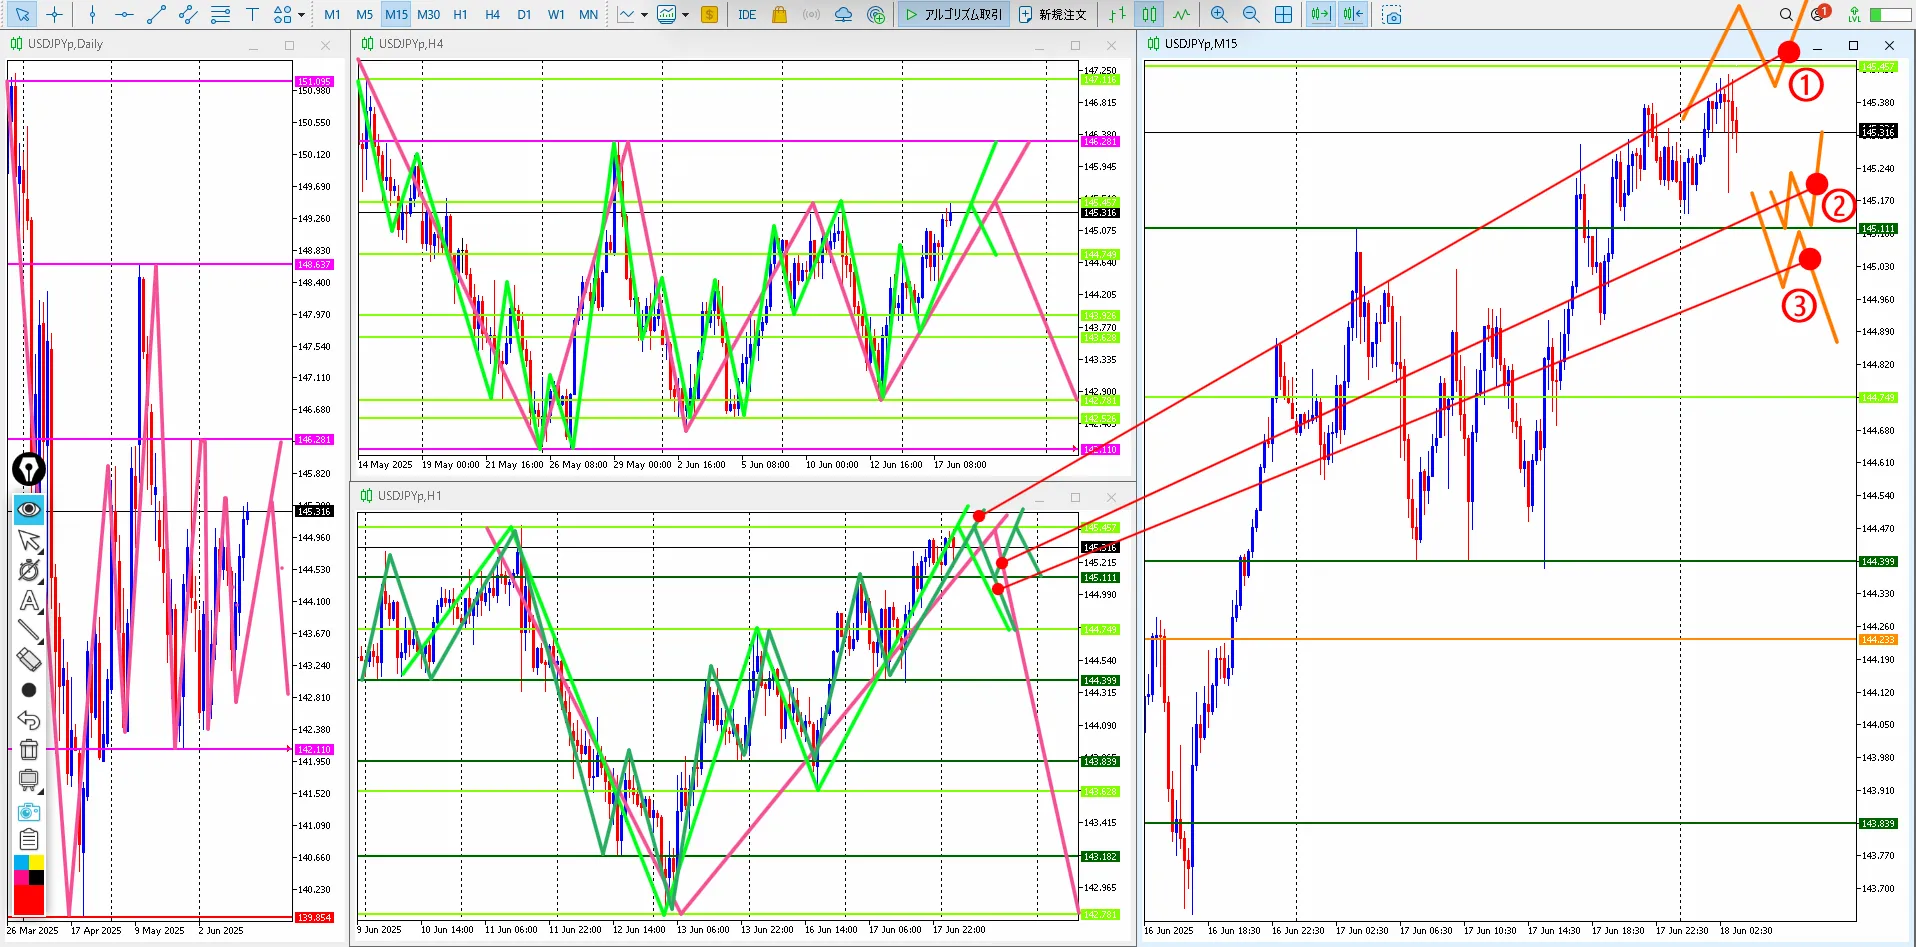Undo the last drawing stroke
This screenshot has width=1916, height=947.
tap(29, 720)
